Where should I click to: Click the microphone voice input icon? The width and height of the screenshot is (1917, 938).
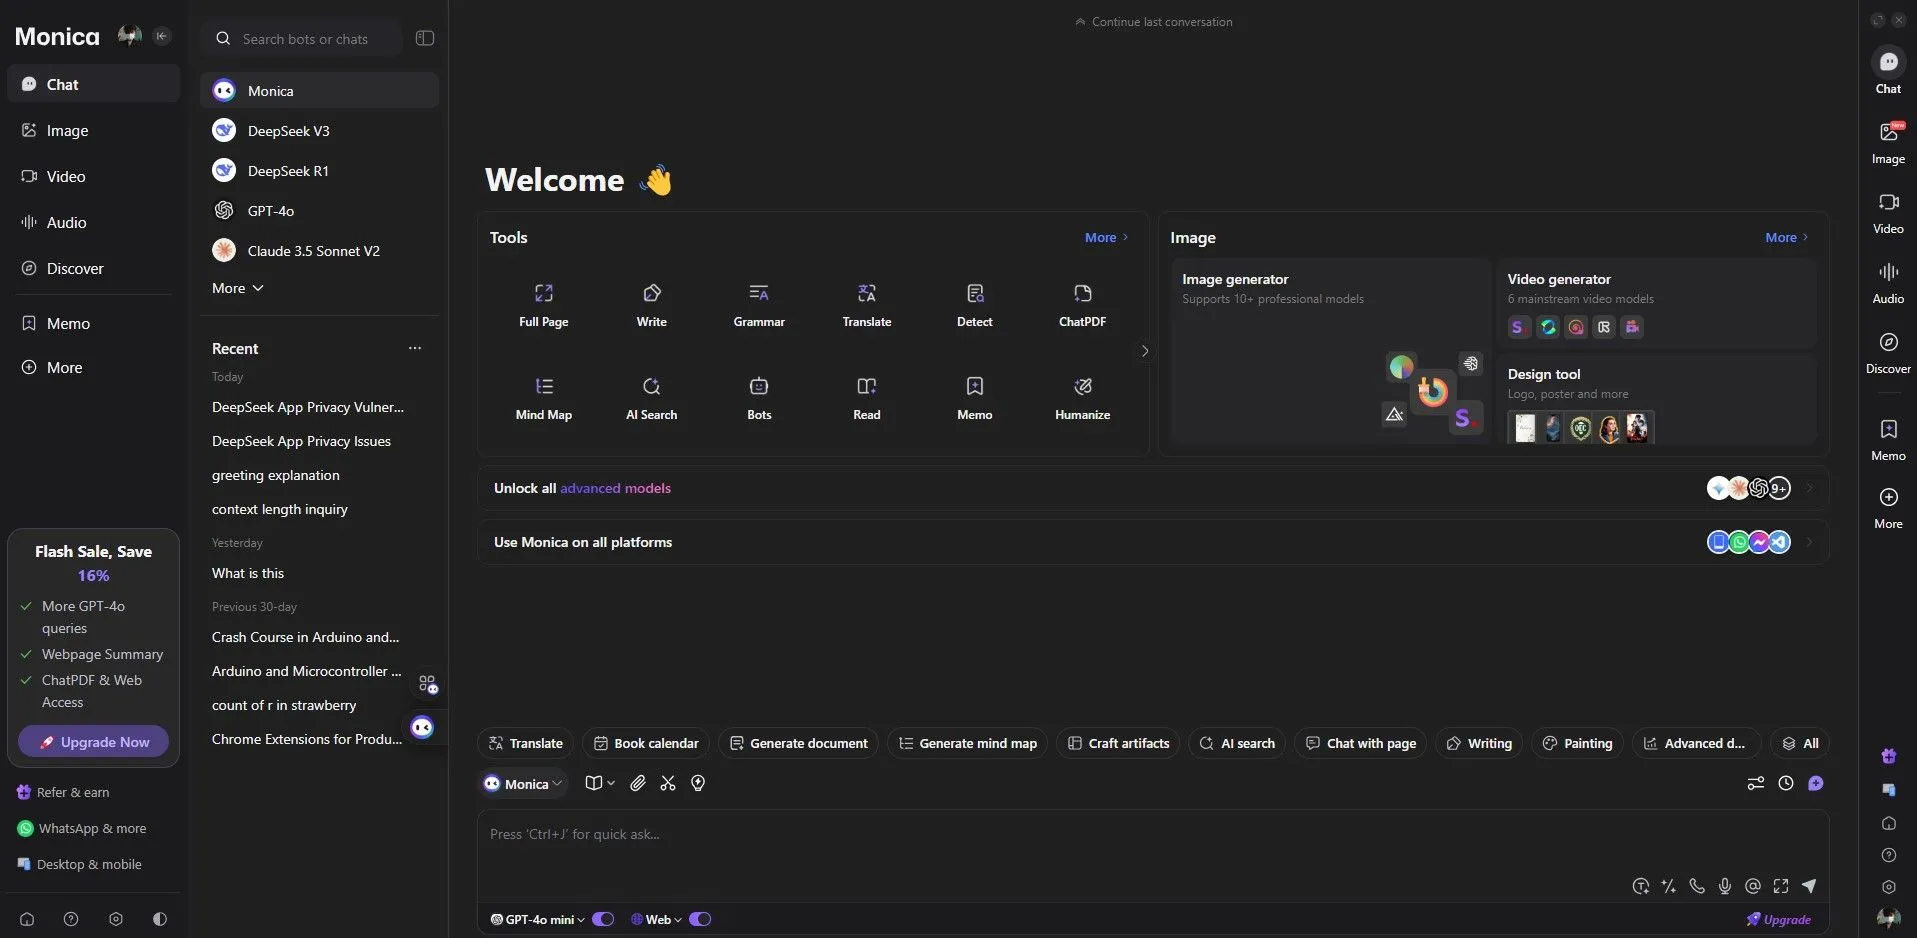[1725, 886]
